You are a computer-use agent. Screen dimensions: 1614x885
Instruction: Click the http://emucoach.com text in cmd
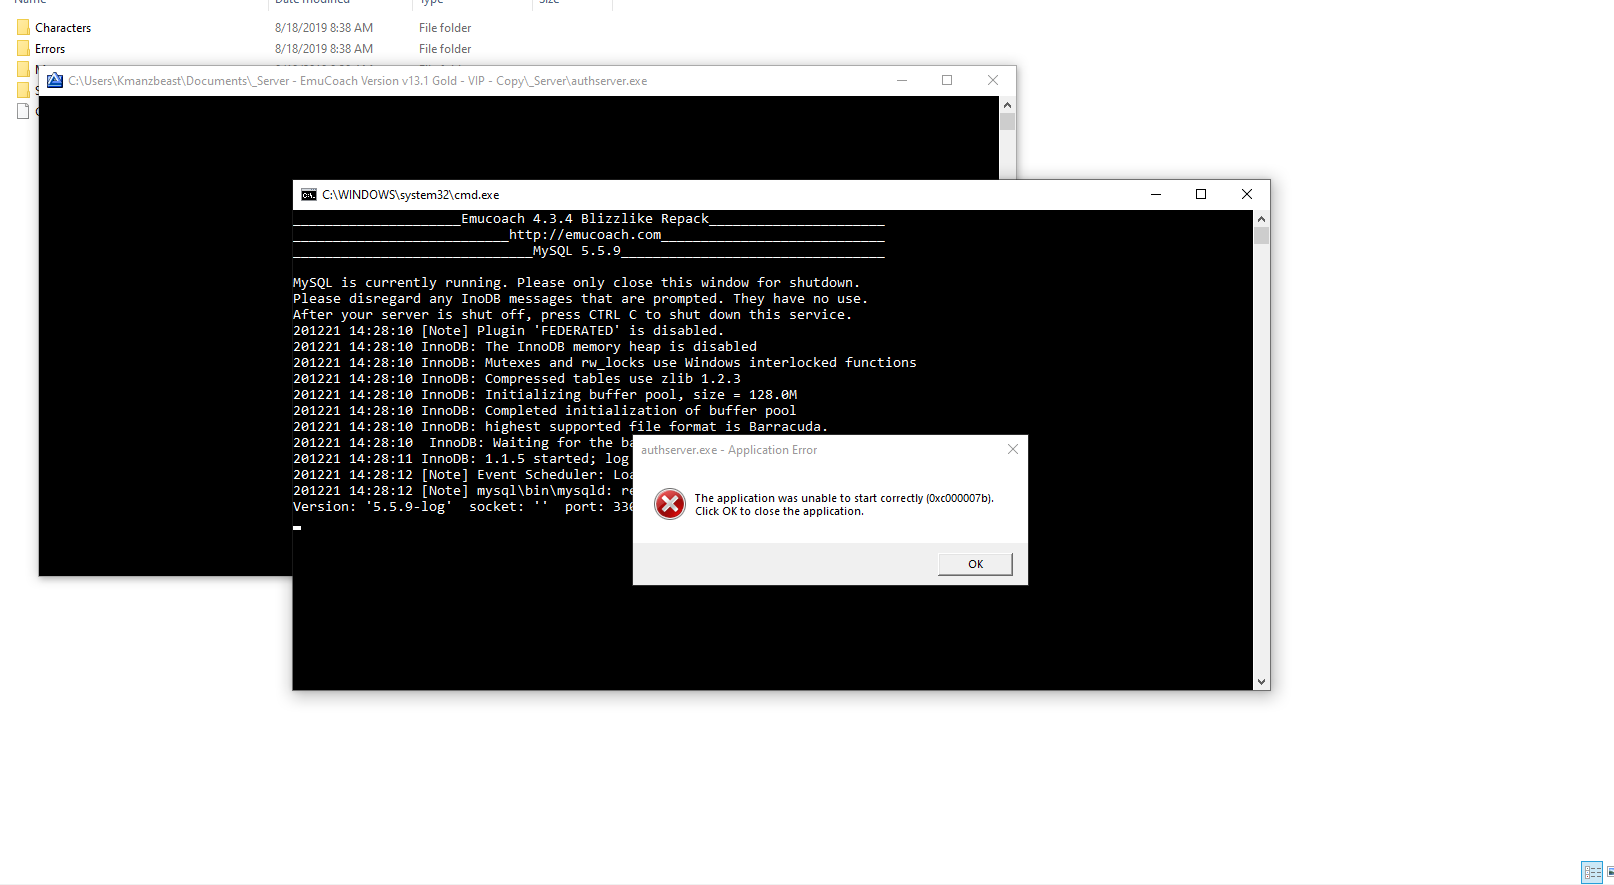tap(585, 235)
